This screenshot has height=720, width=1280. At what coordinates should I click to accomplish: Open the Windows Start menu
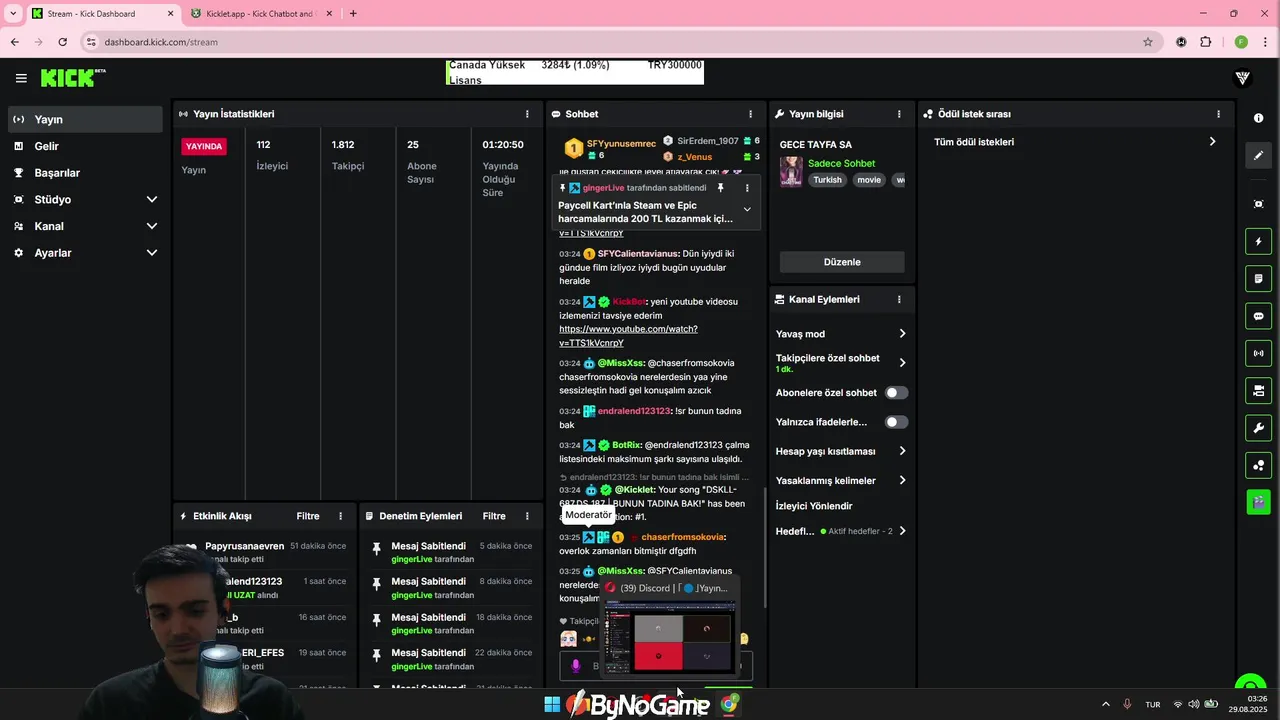pyautogui.click(x=551, y=705)
